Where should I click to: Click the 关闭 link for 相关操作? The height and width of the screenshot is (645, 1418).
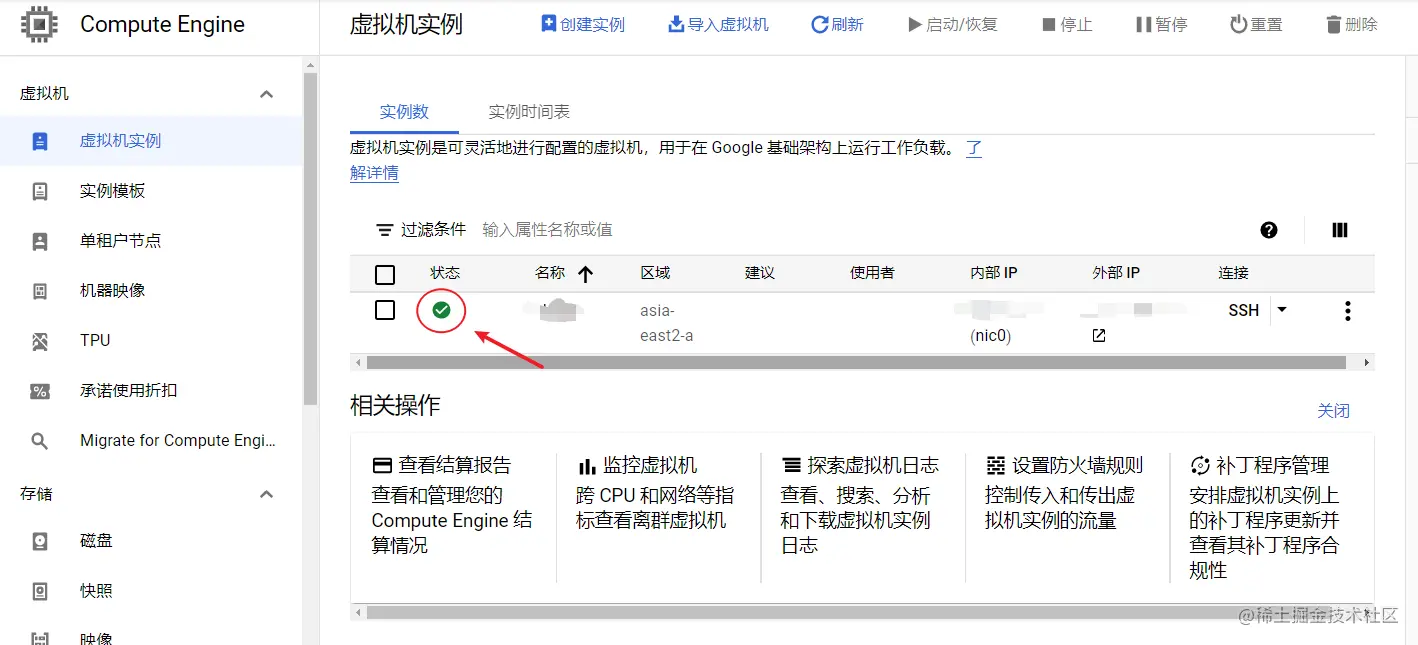[x=1334, y=410]
